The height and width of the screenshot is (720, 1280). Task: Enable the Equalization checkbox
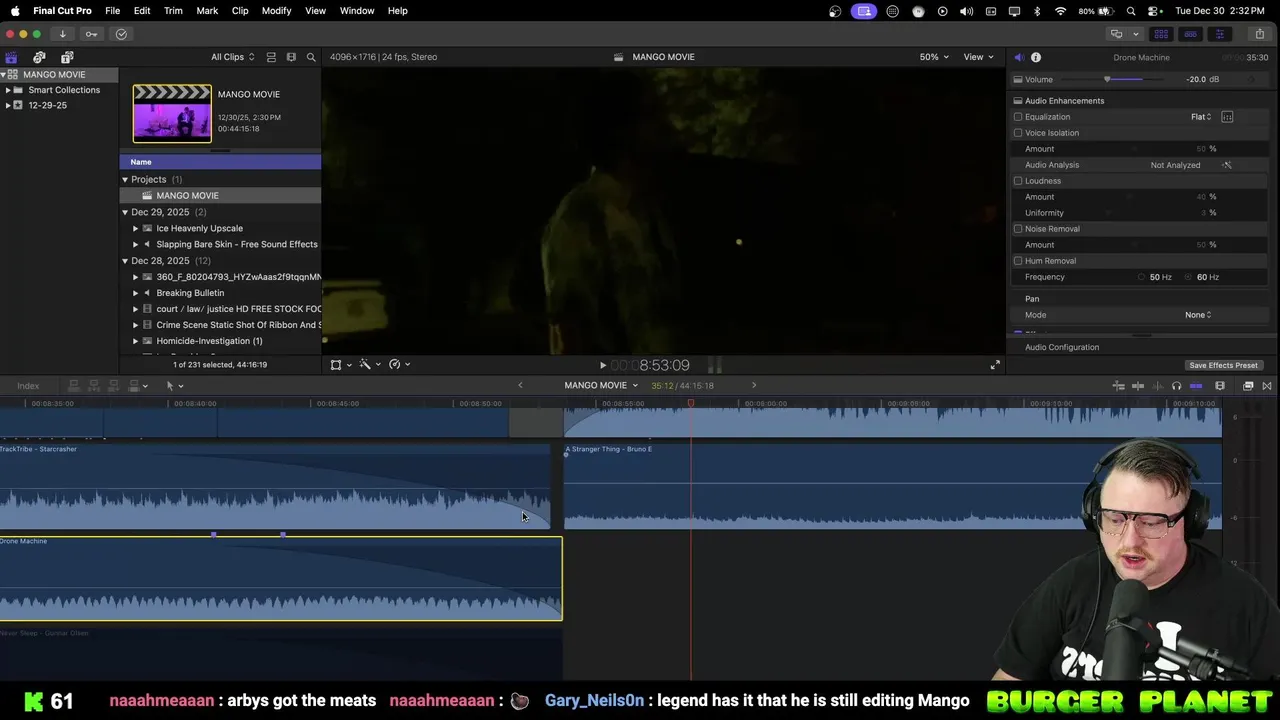1018,117
